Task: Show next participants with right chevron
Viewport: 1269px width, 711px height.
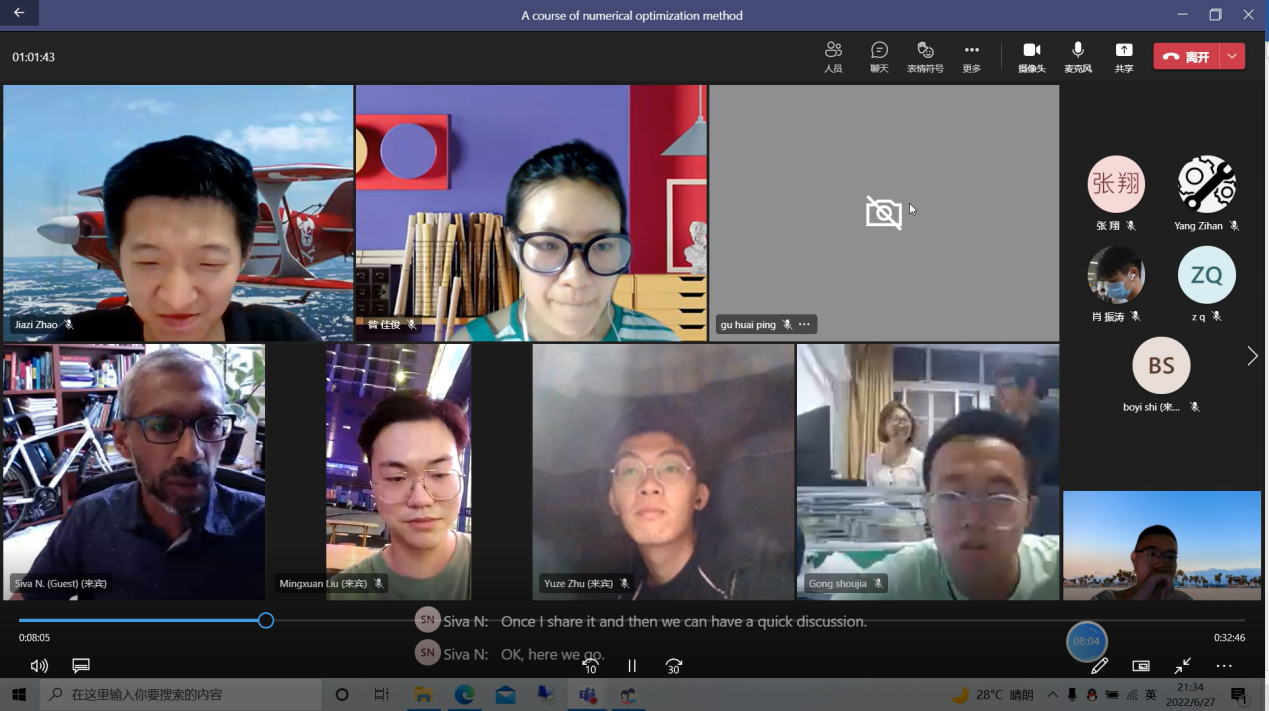Action: click(1251, 357)
